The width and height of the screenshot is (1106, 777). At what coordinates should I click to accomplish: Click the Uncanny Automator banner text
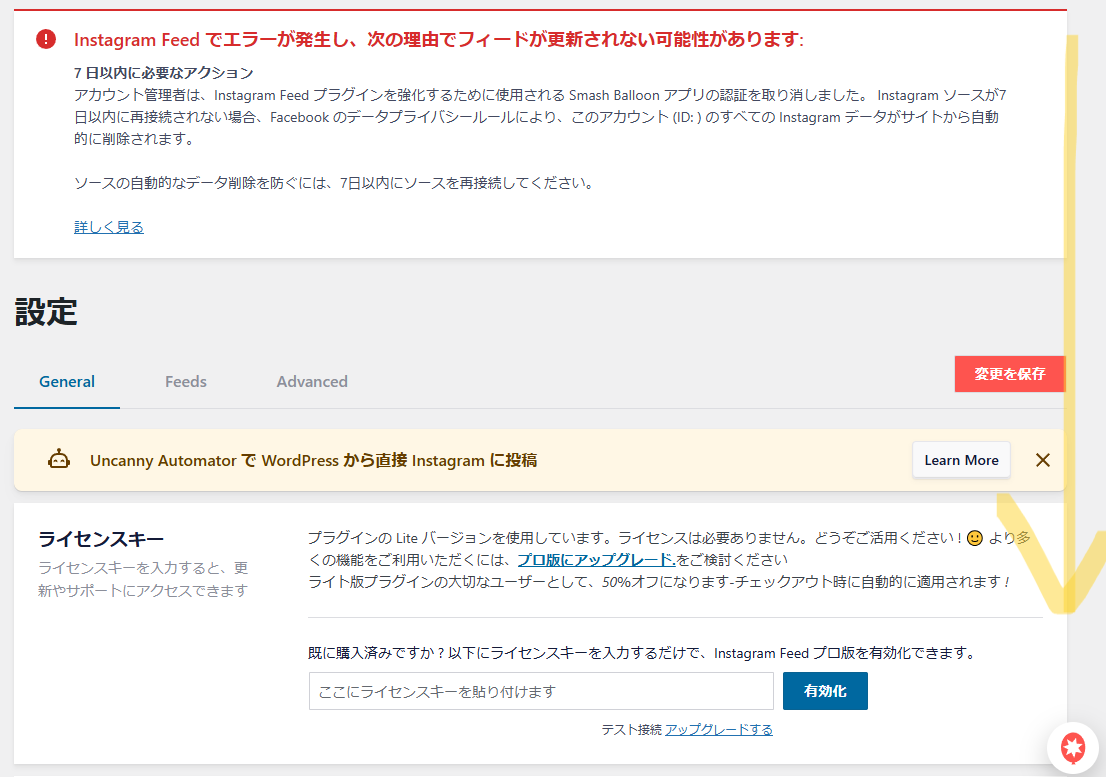(x=313, y=460)
